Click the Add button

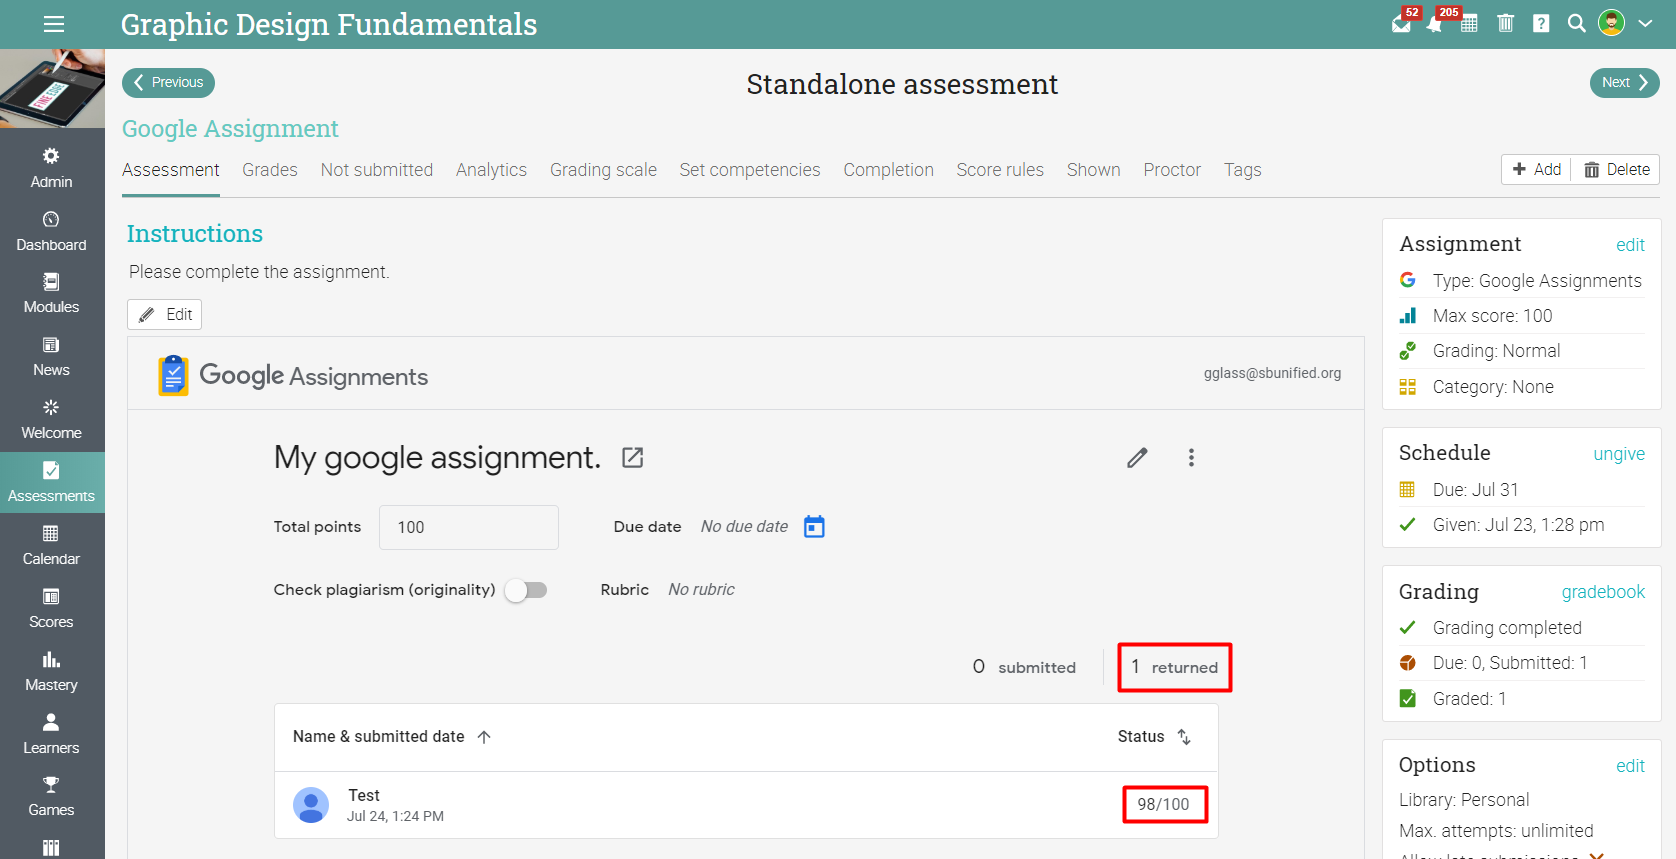(x=1537, y=169)
